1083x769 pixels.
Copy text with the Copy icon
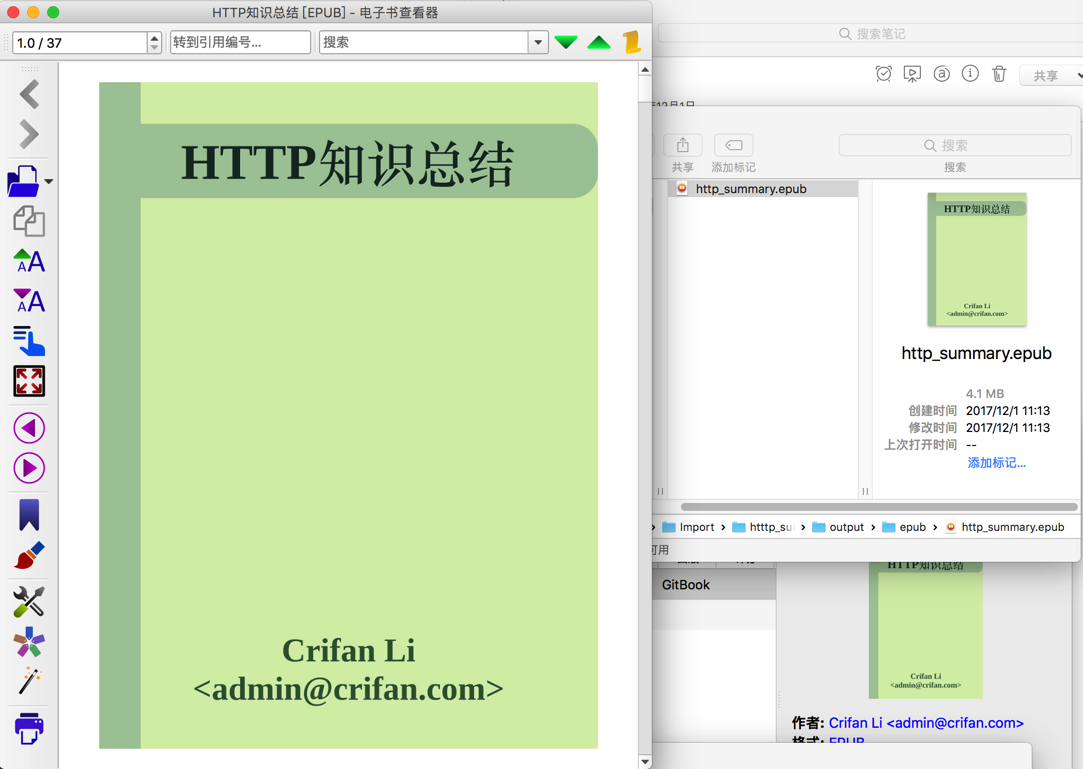click(x=29, y=221)
